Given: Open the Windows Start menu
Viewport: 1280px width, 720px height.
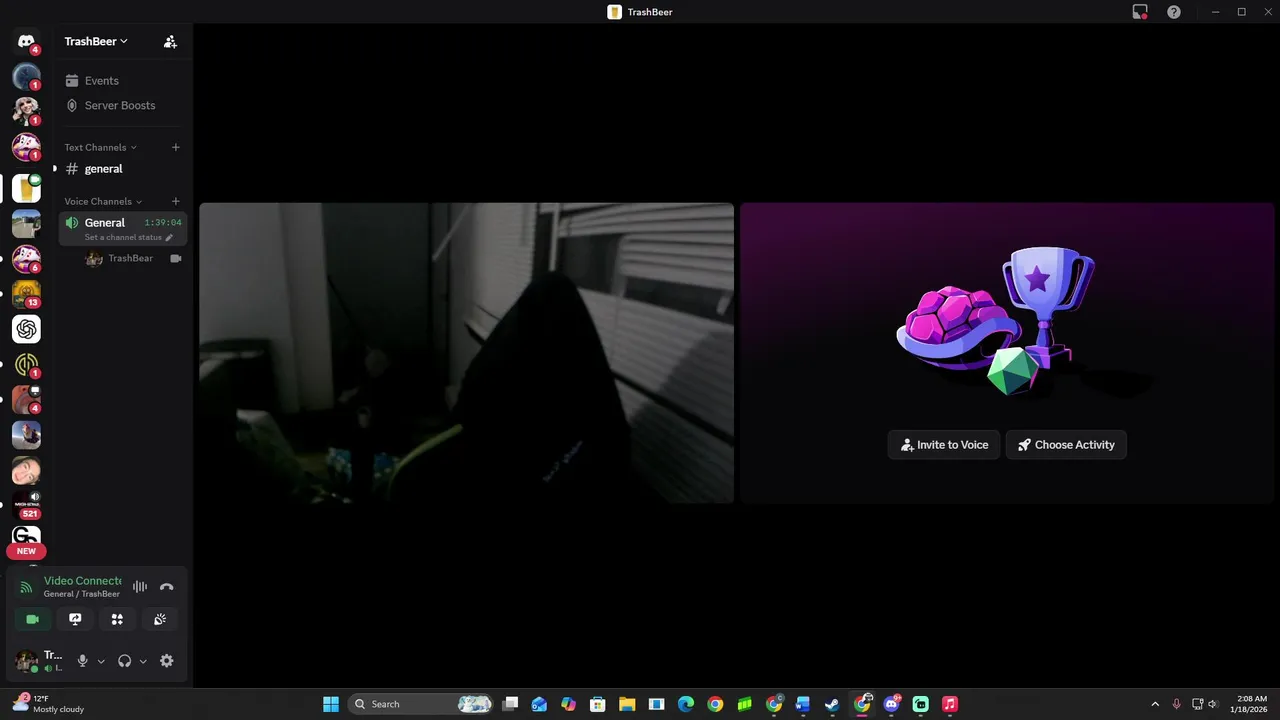Looking at the screenshot, I should point(331,704).
